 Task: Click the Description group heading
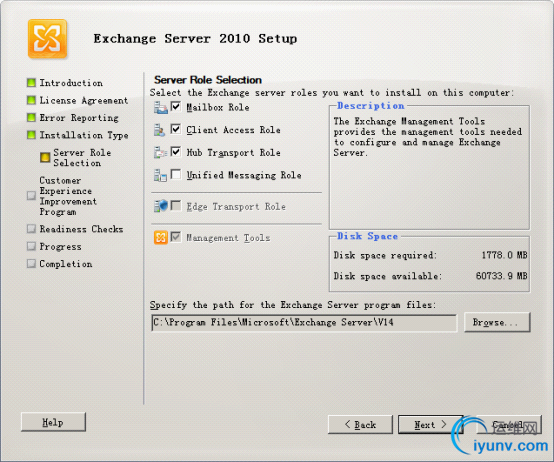click(x=371, y=106)
